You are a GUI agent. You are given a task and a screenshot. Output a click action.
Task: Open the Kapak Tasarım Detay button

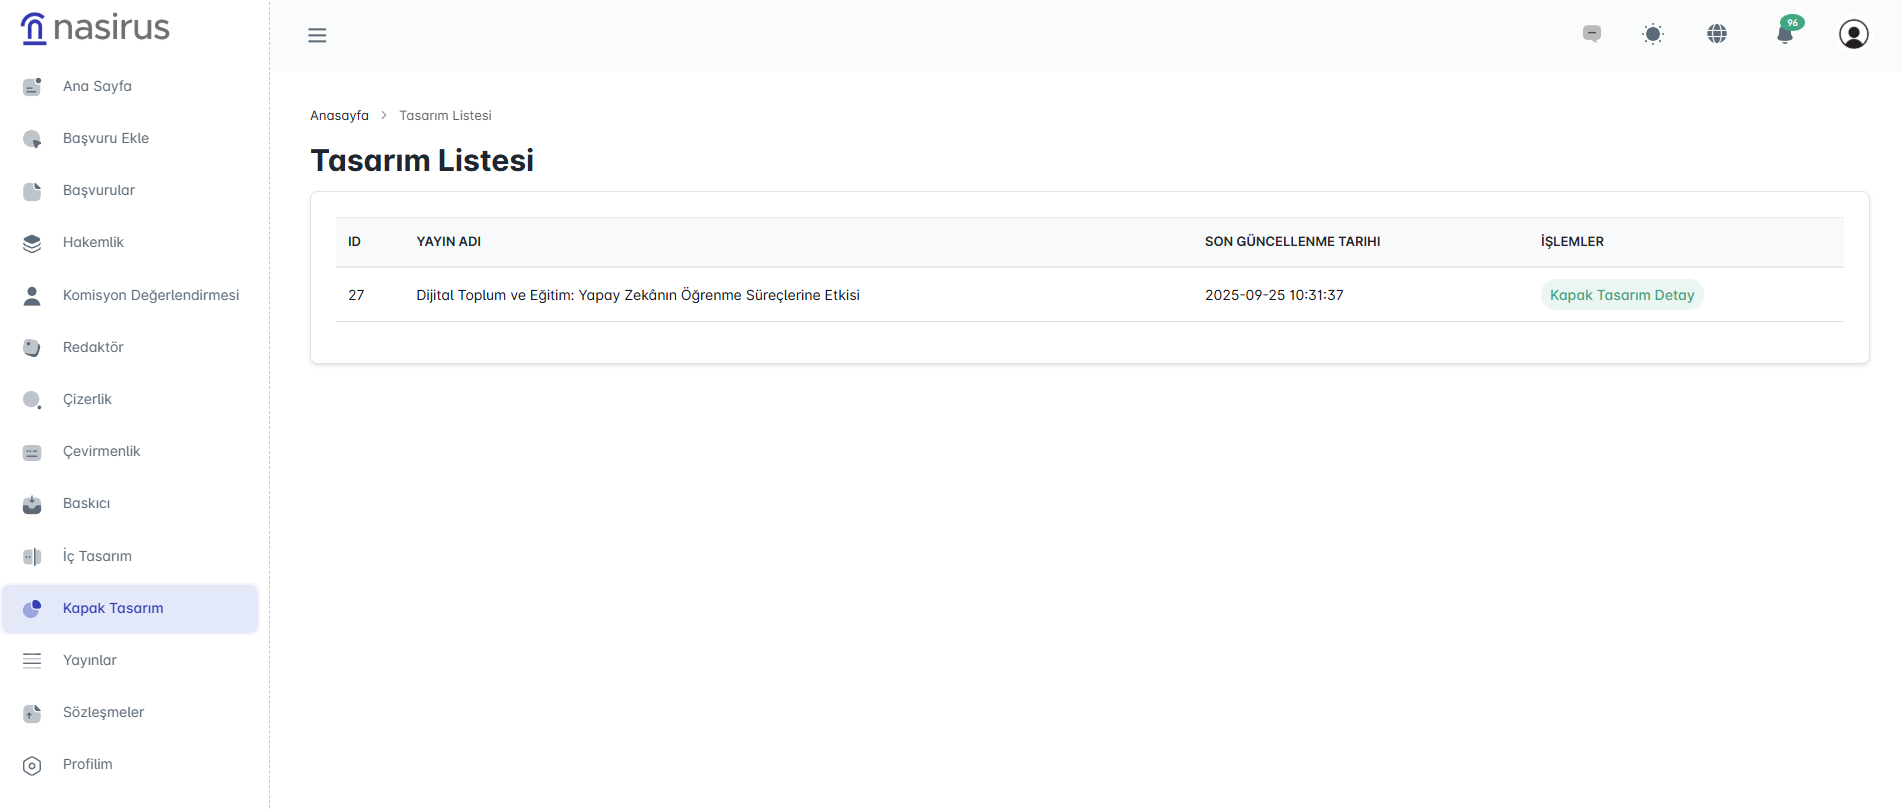pyautogui.click(x=1621, y=295)
